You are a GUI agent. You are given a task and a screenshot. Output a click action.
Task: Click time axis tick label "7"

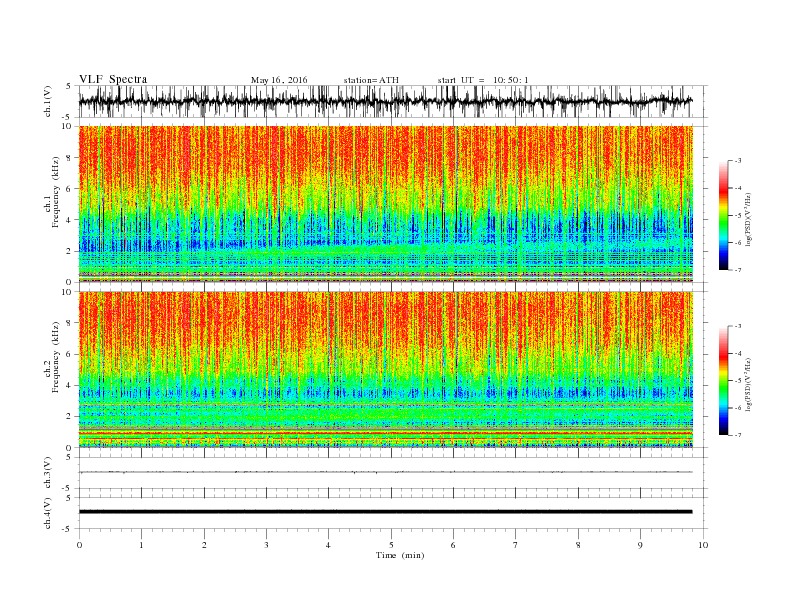point(516,545)
